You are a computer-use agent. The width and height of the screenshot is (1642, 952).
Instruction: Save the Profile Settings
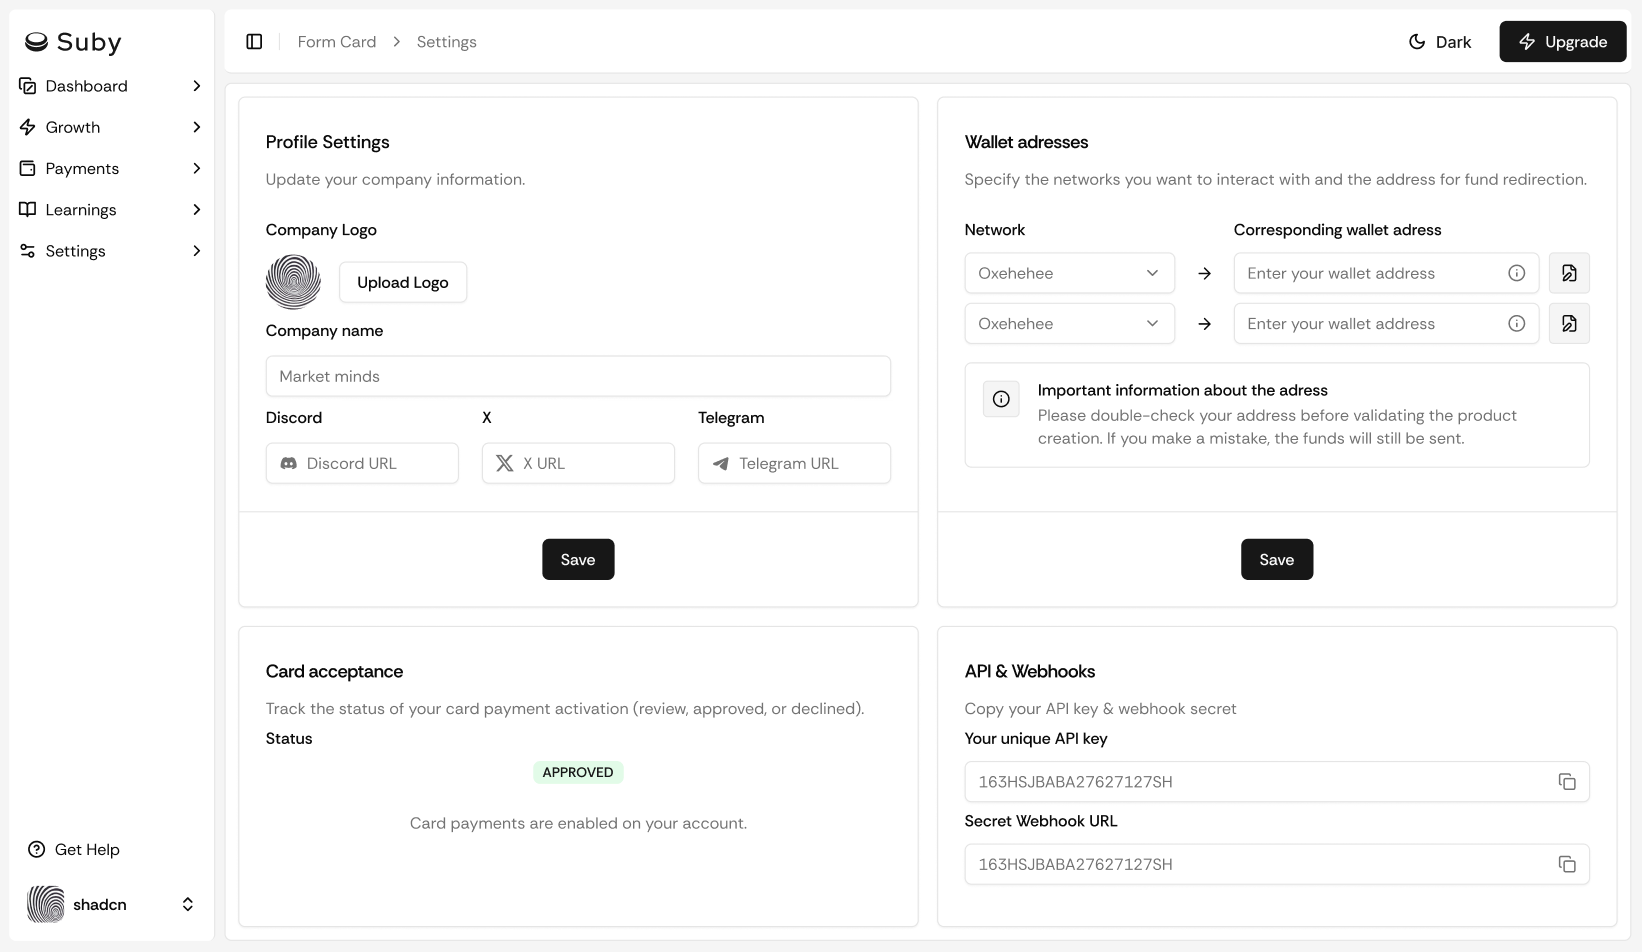(x=577, y=560)
